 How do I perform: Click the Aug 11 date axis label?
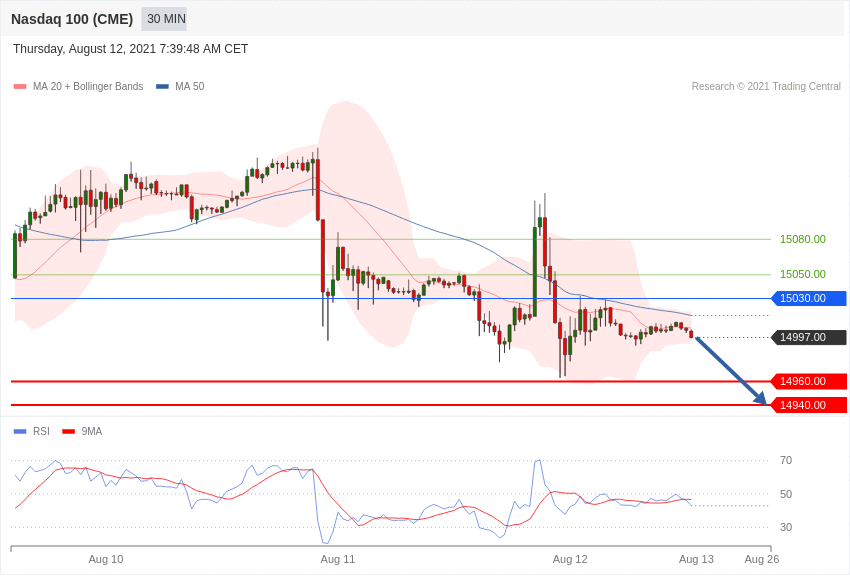(338, 559)
